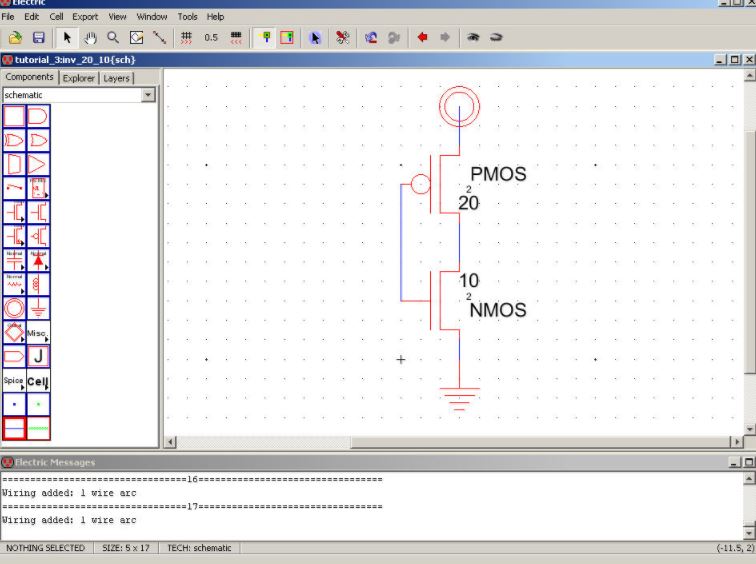Viewport: 756px width, 564px height.
Task: Expand the Spice component submenu
Action: (x=14, y=381)
